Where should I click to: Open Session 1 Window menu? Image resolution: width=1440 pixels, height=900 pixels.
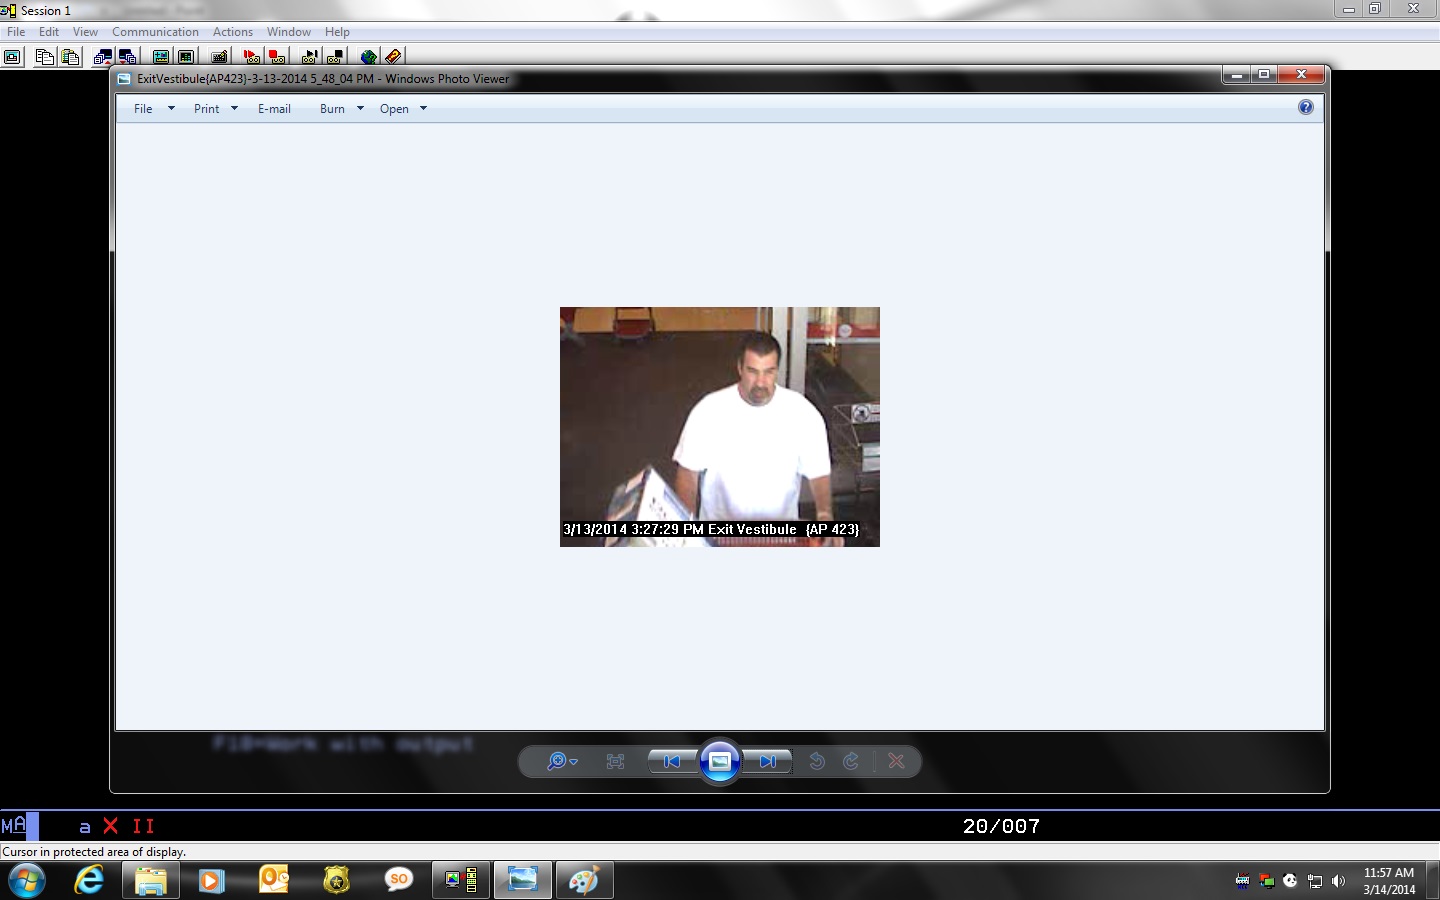(288, 32)
